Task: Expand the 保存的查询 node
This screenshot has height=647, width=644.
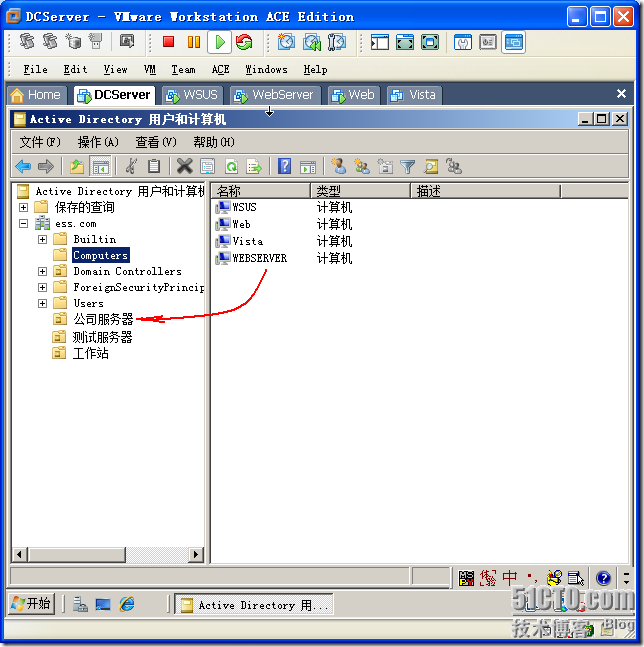Action: [x=24, y=207]
